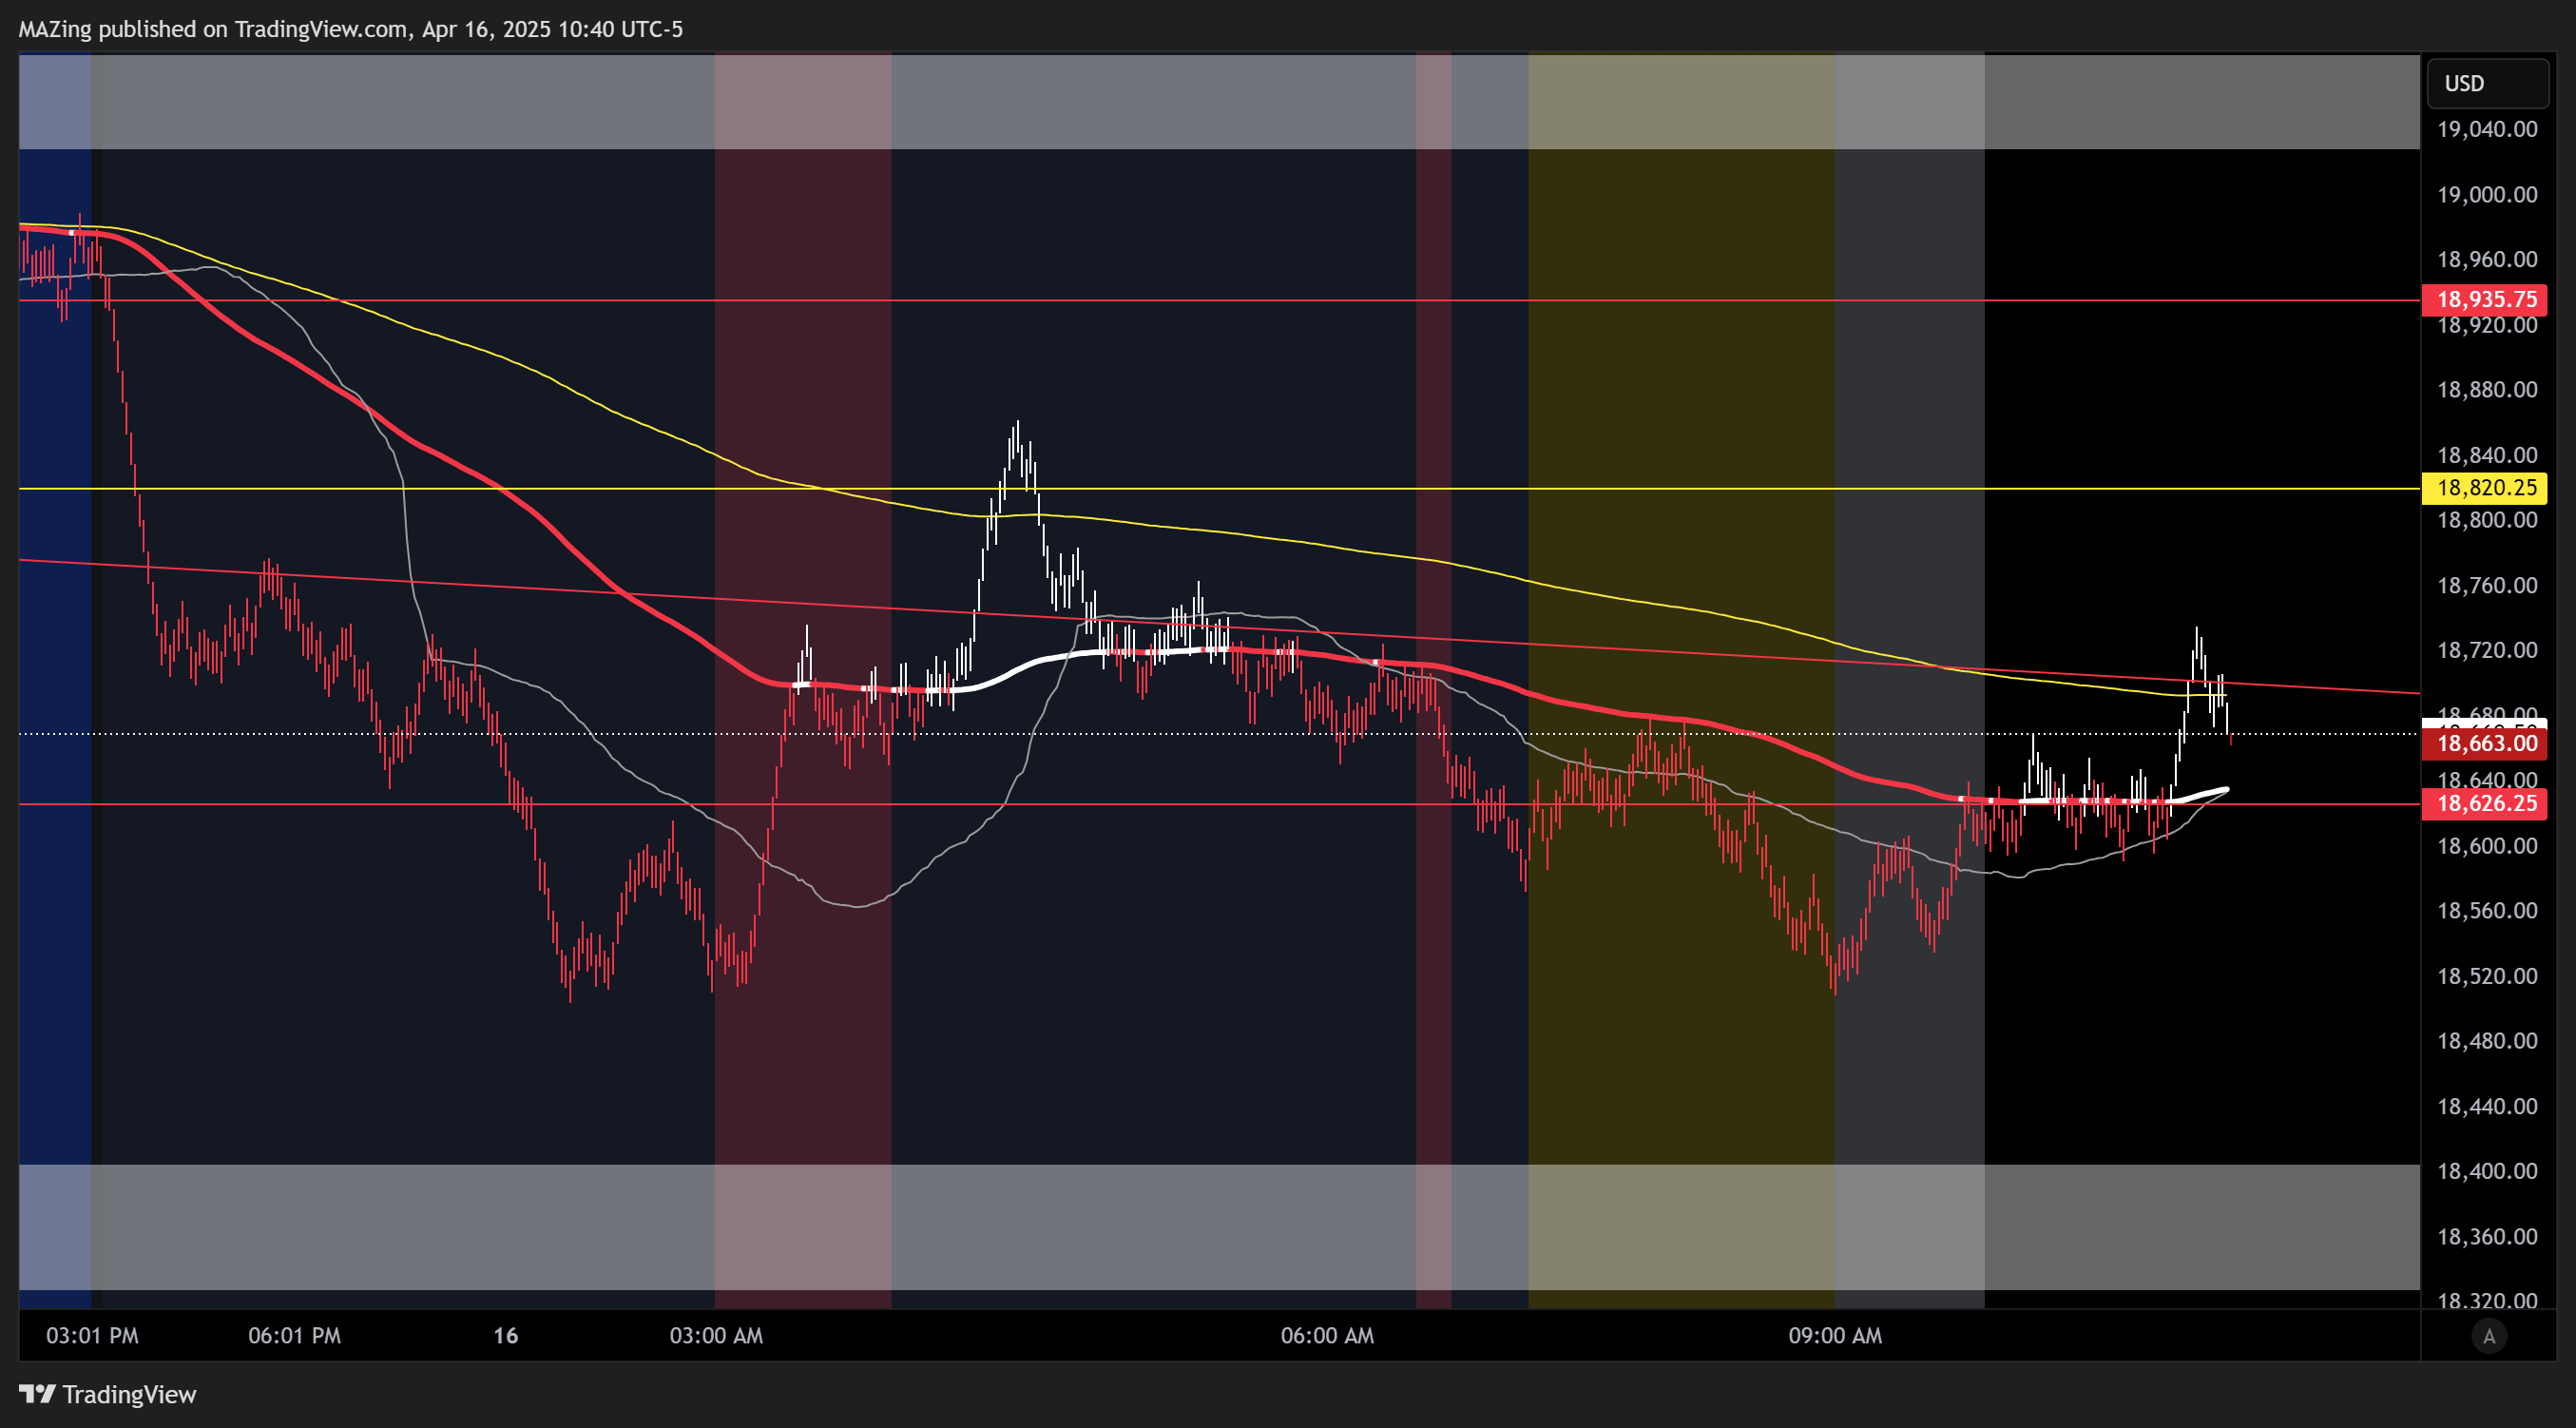Click the published-on TradingView.com header text

(351, 29)
